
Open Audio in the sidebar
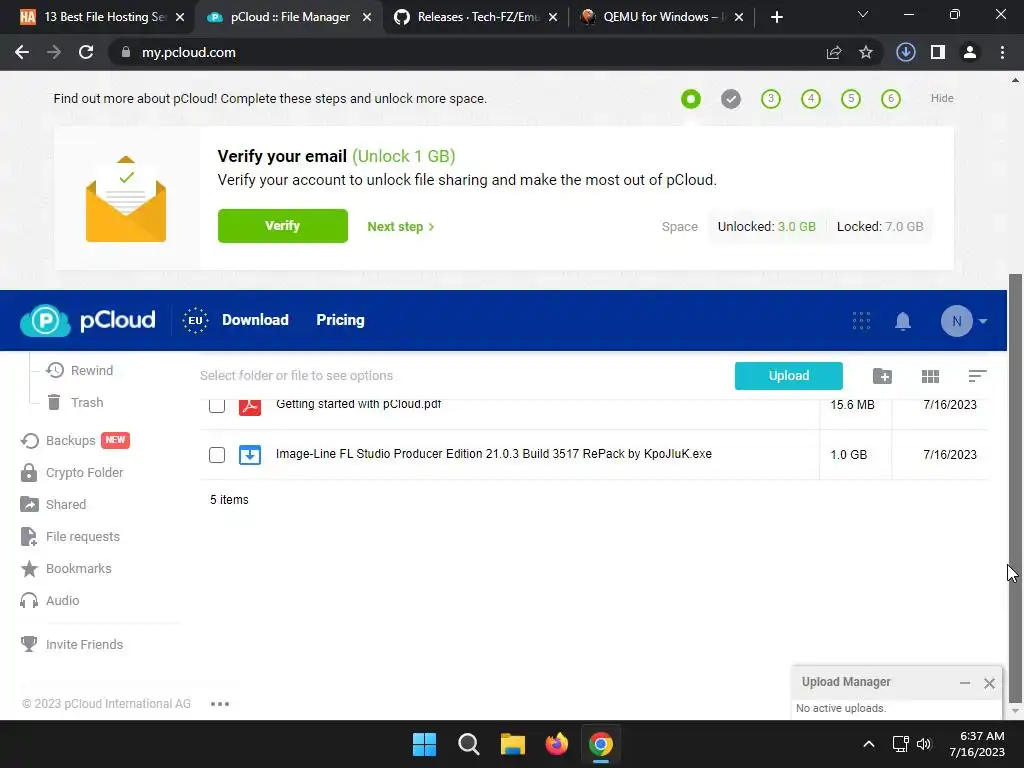point(50,600)
